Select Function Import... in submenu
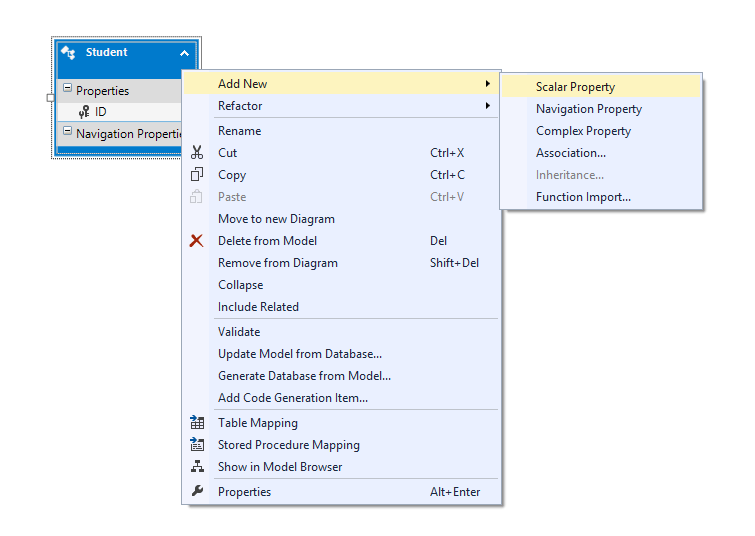This screenshot has height=536, width=755. pyautogui.click(x=601, y=197)
